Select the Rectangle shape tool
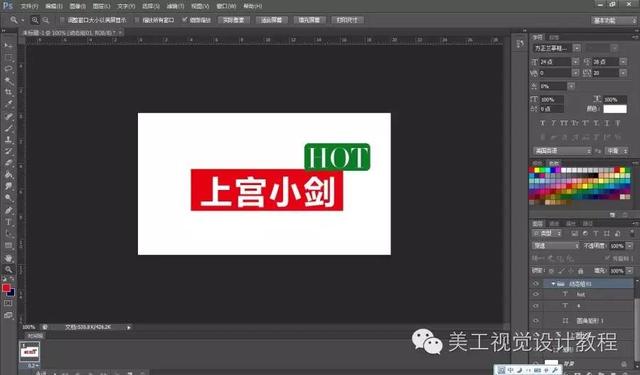The width and height of the screenshot is (640, 375). pos(8,246)
